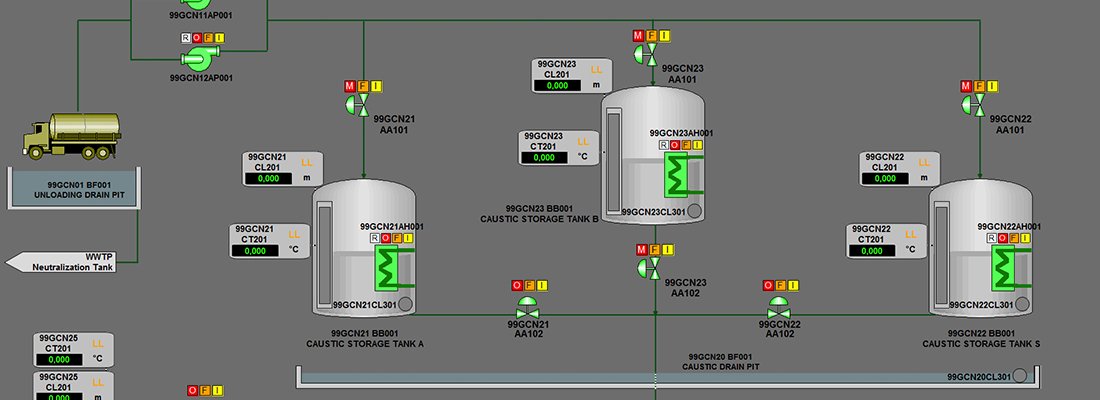Click the 99GCN21 CL201 level value field

click(268, 178)
